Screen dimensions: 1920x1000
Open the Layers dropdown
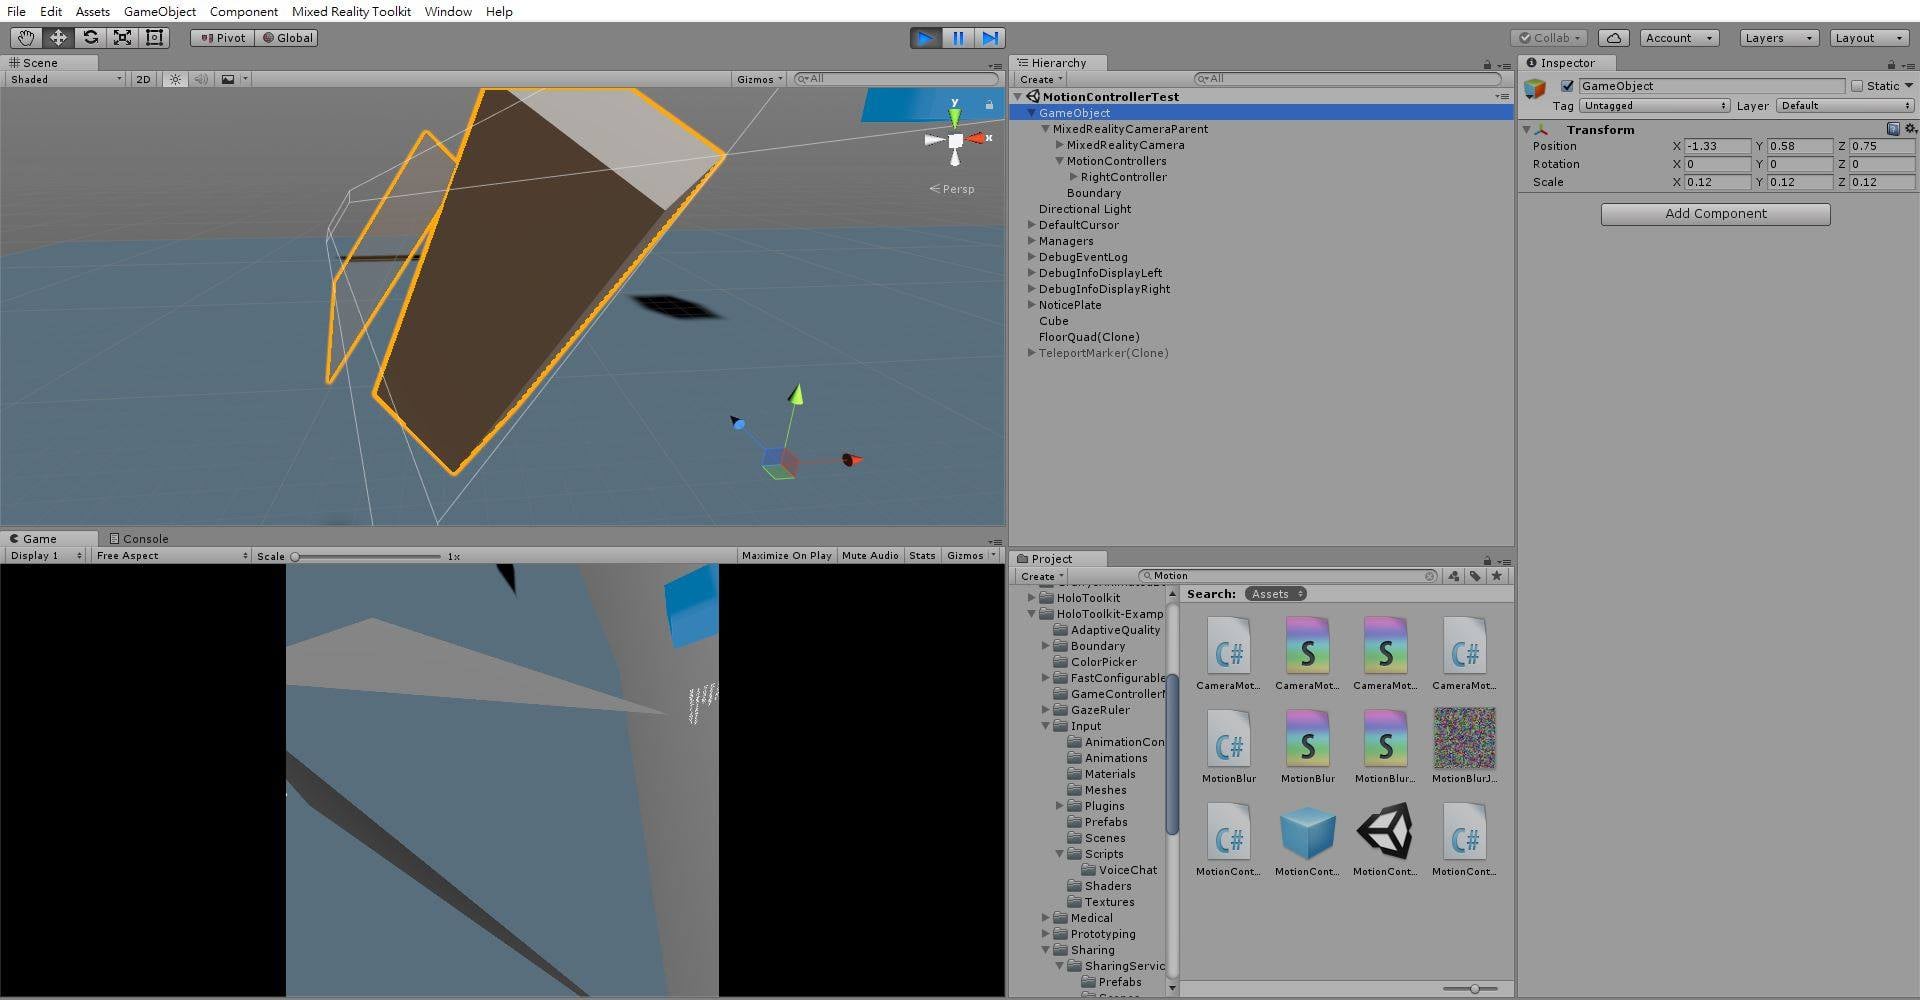(x=1779, y=38)
